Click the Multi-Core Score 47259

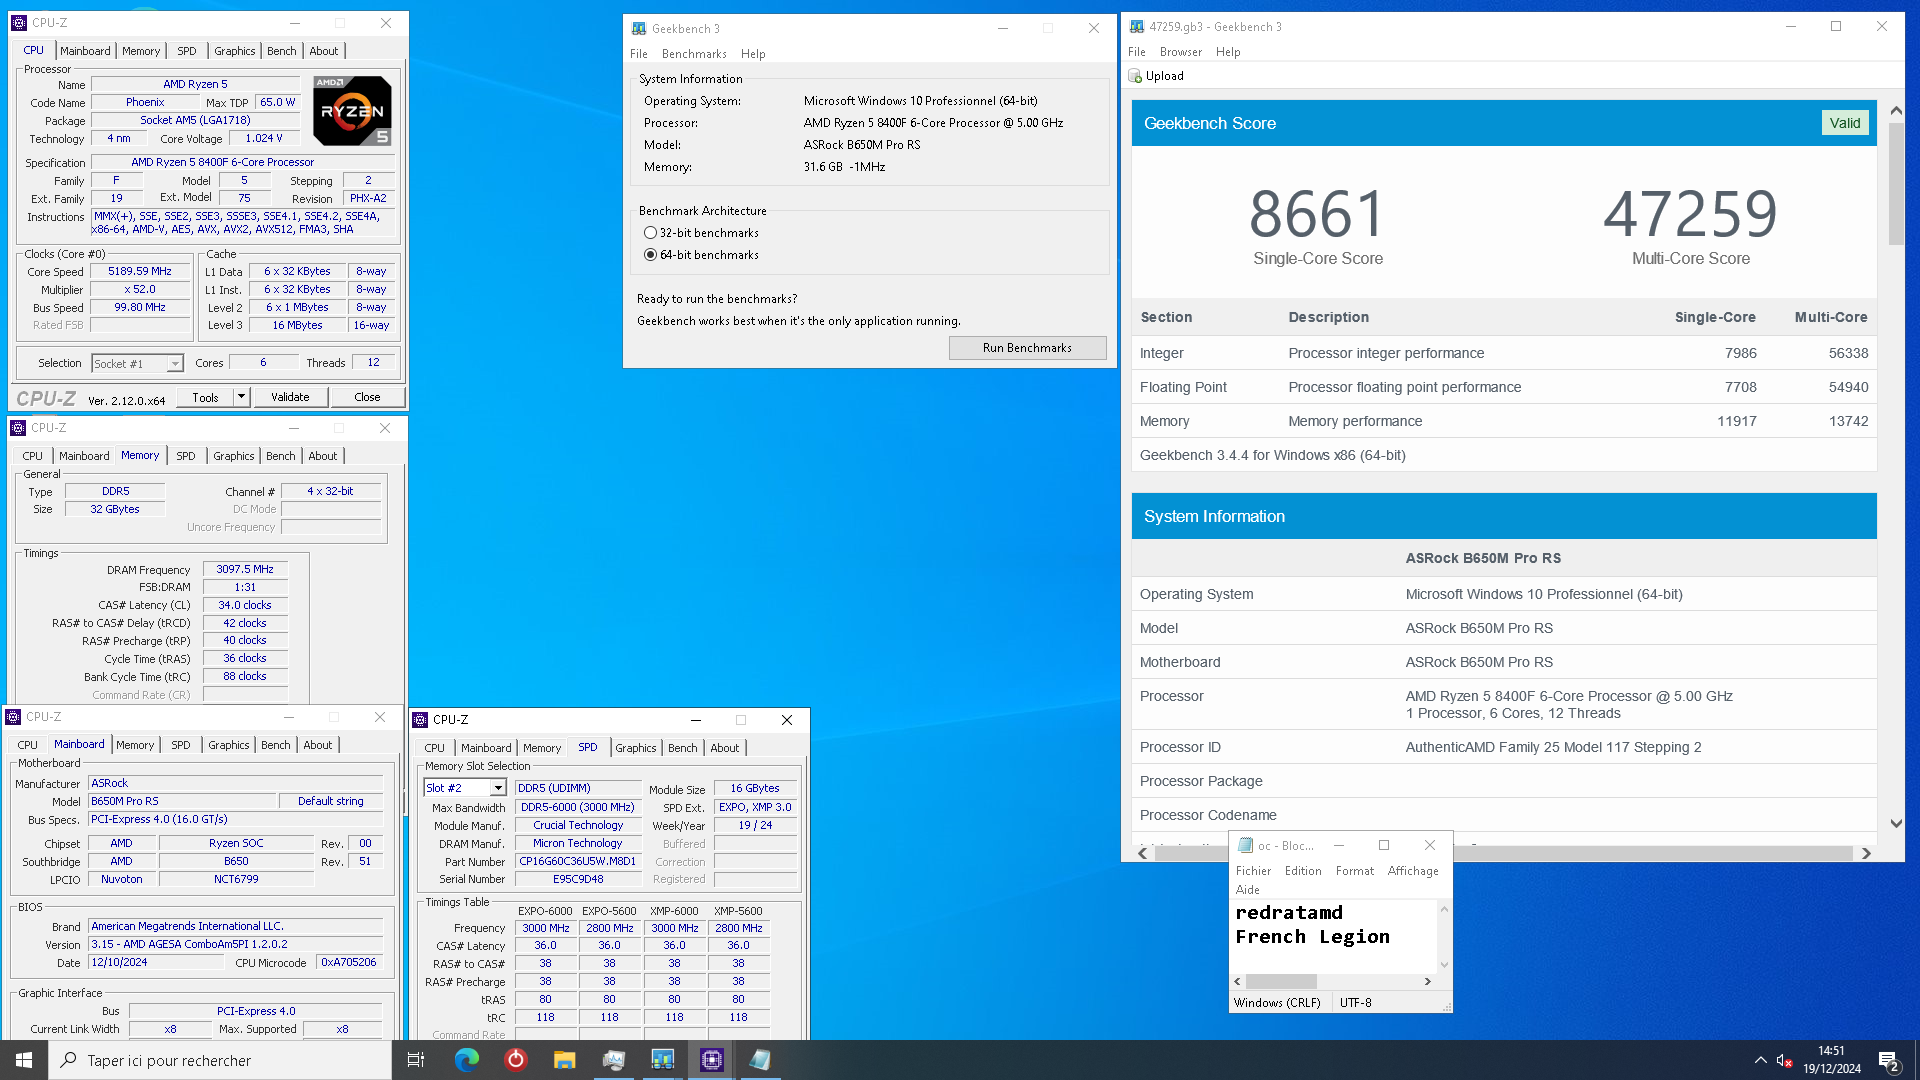[x=1690, y=214]
